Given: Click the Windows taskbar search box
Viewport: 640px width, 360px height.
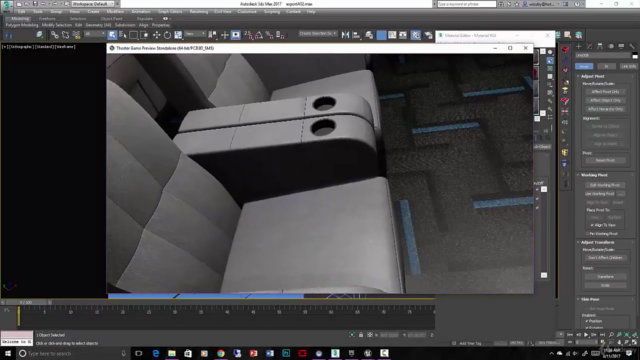Looking at the screenshot, I should coord(73,353).
